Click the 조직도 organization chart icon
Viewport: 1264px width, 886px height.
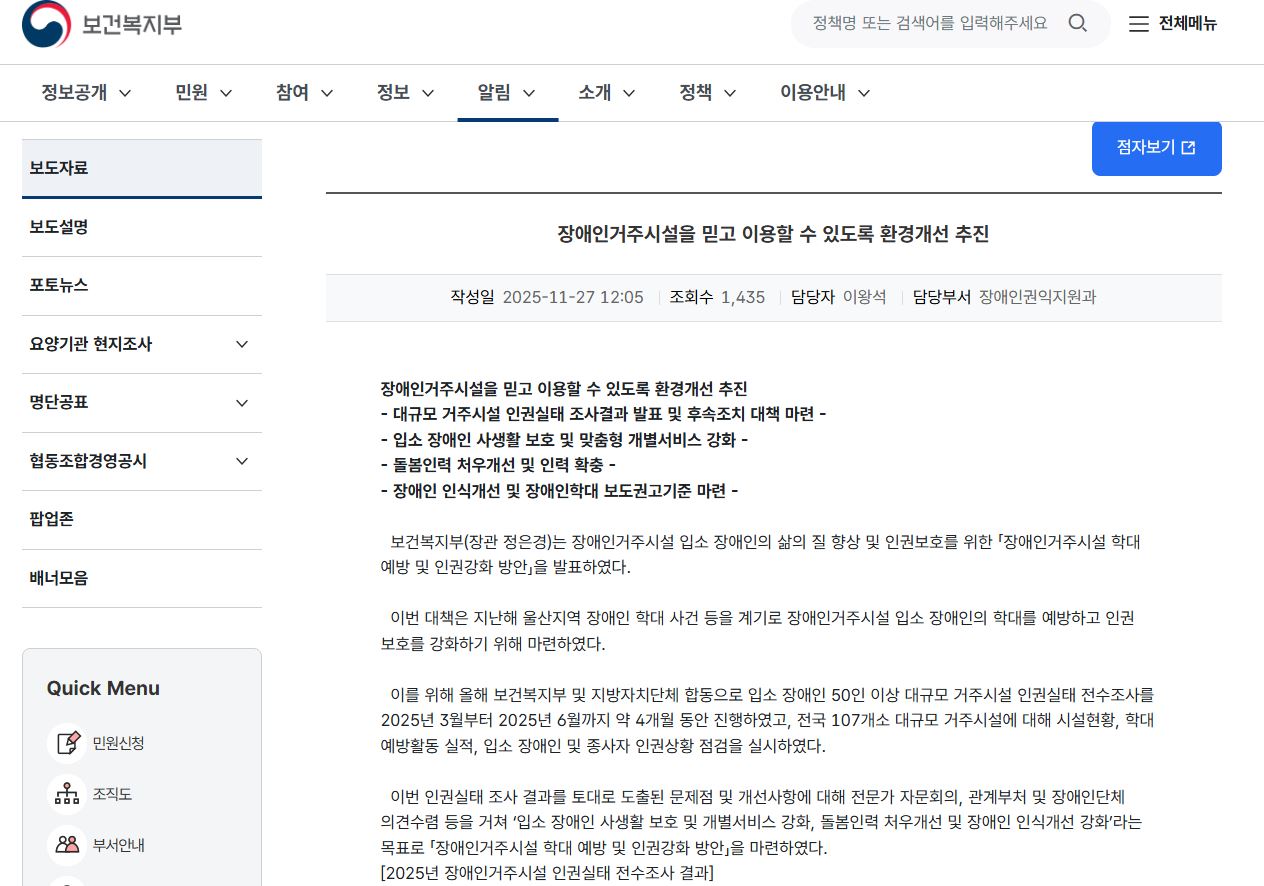click(67, 794)
